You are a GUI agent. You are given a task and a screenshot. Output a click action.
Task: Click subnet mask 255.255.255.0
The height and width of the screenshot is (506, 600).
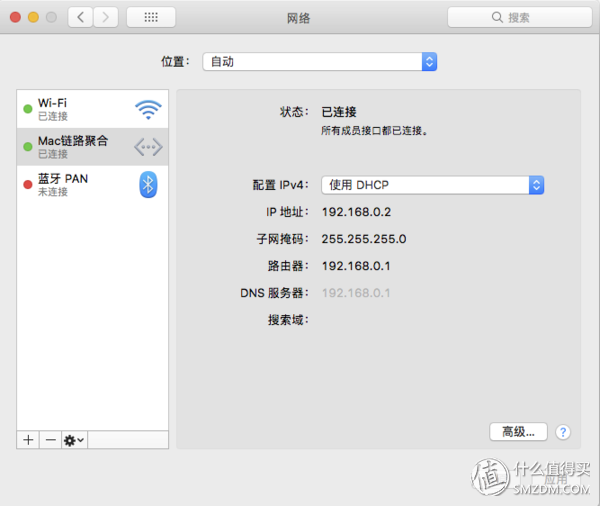(x=364, y=239)
